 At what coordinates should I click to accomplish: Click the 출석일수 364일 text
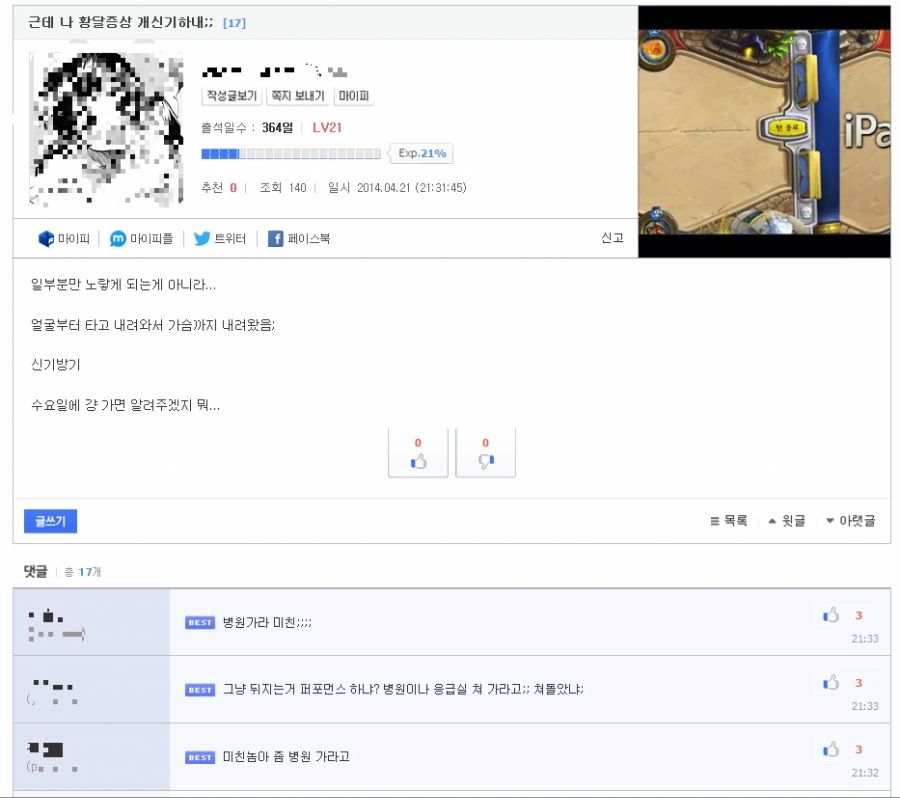click(x=247, y=127)
